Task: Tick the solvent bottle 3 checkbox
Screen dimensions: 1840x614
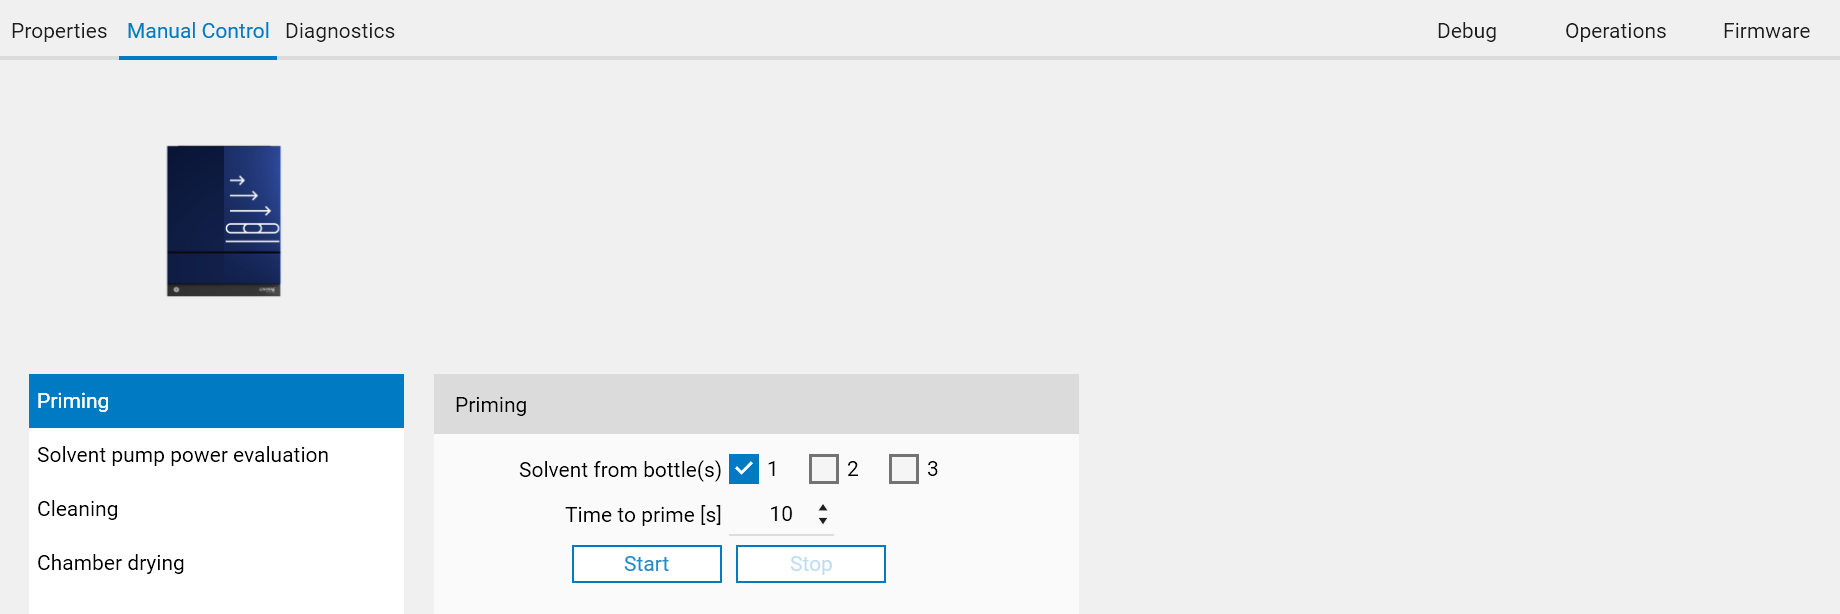Action: click(x=904, y=469)
